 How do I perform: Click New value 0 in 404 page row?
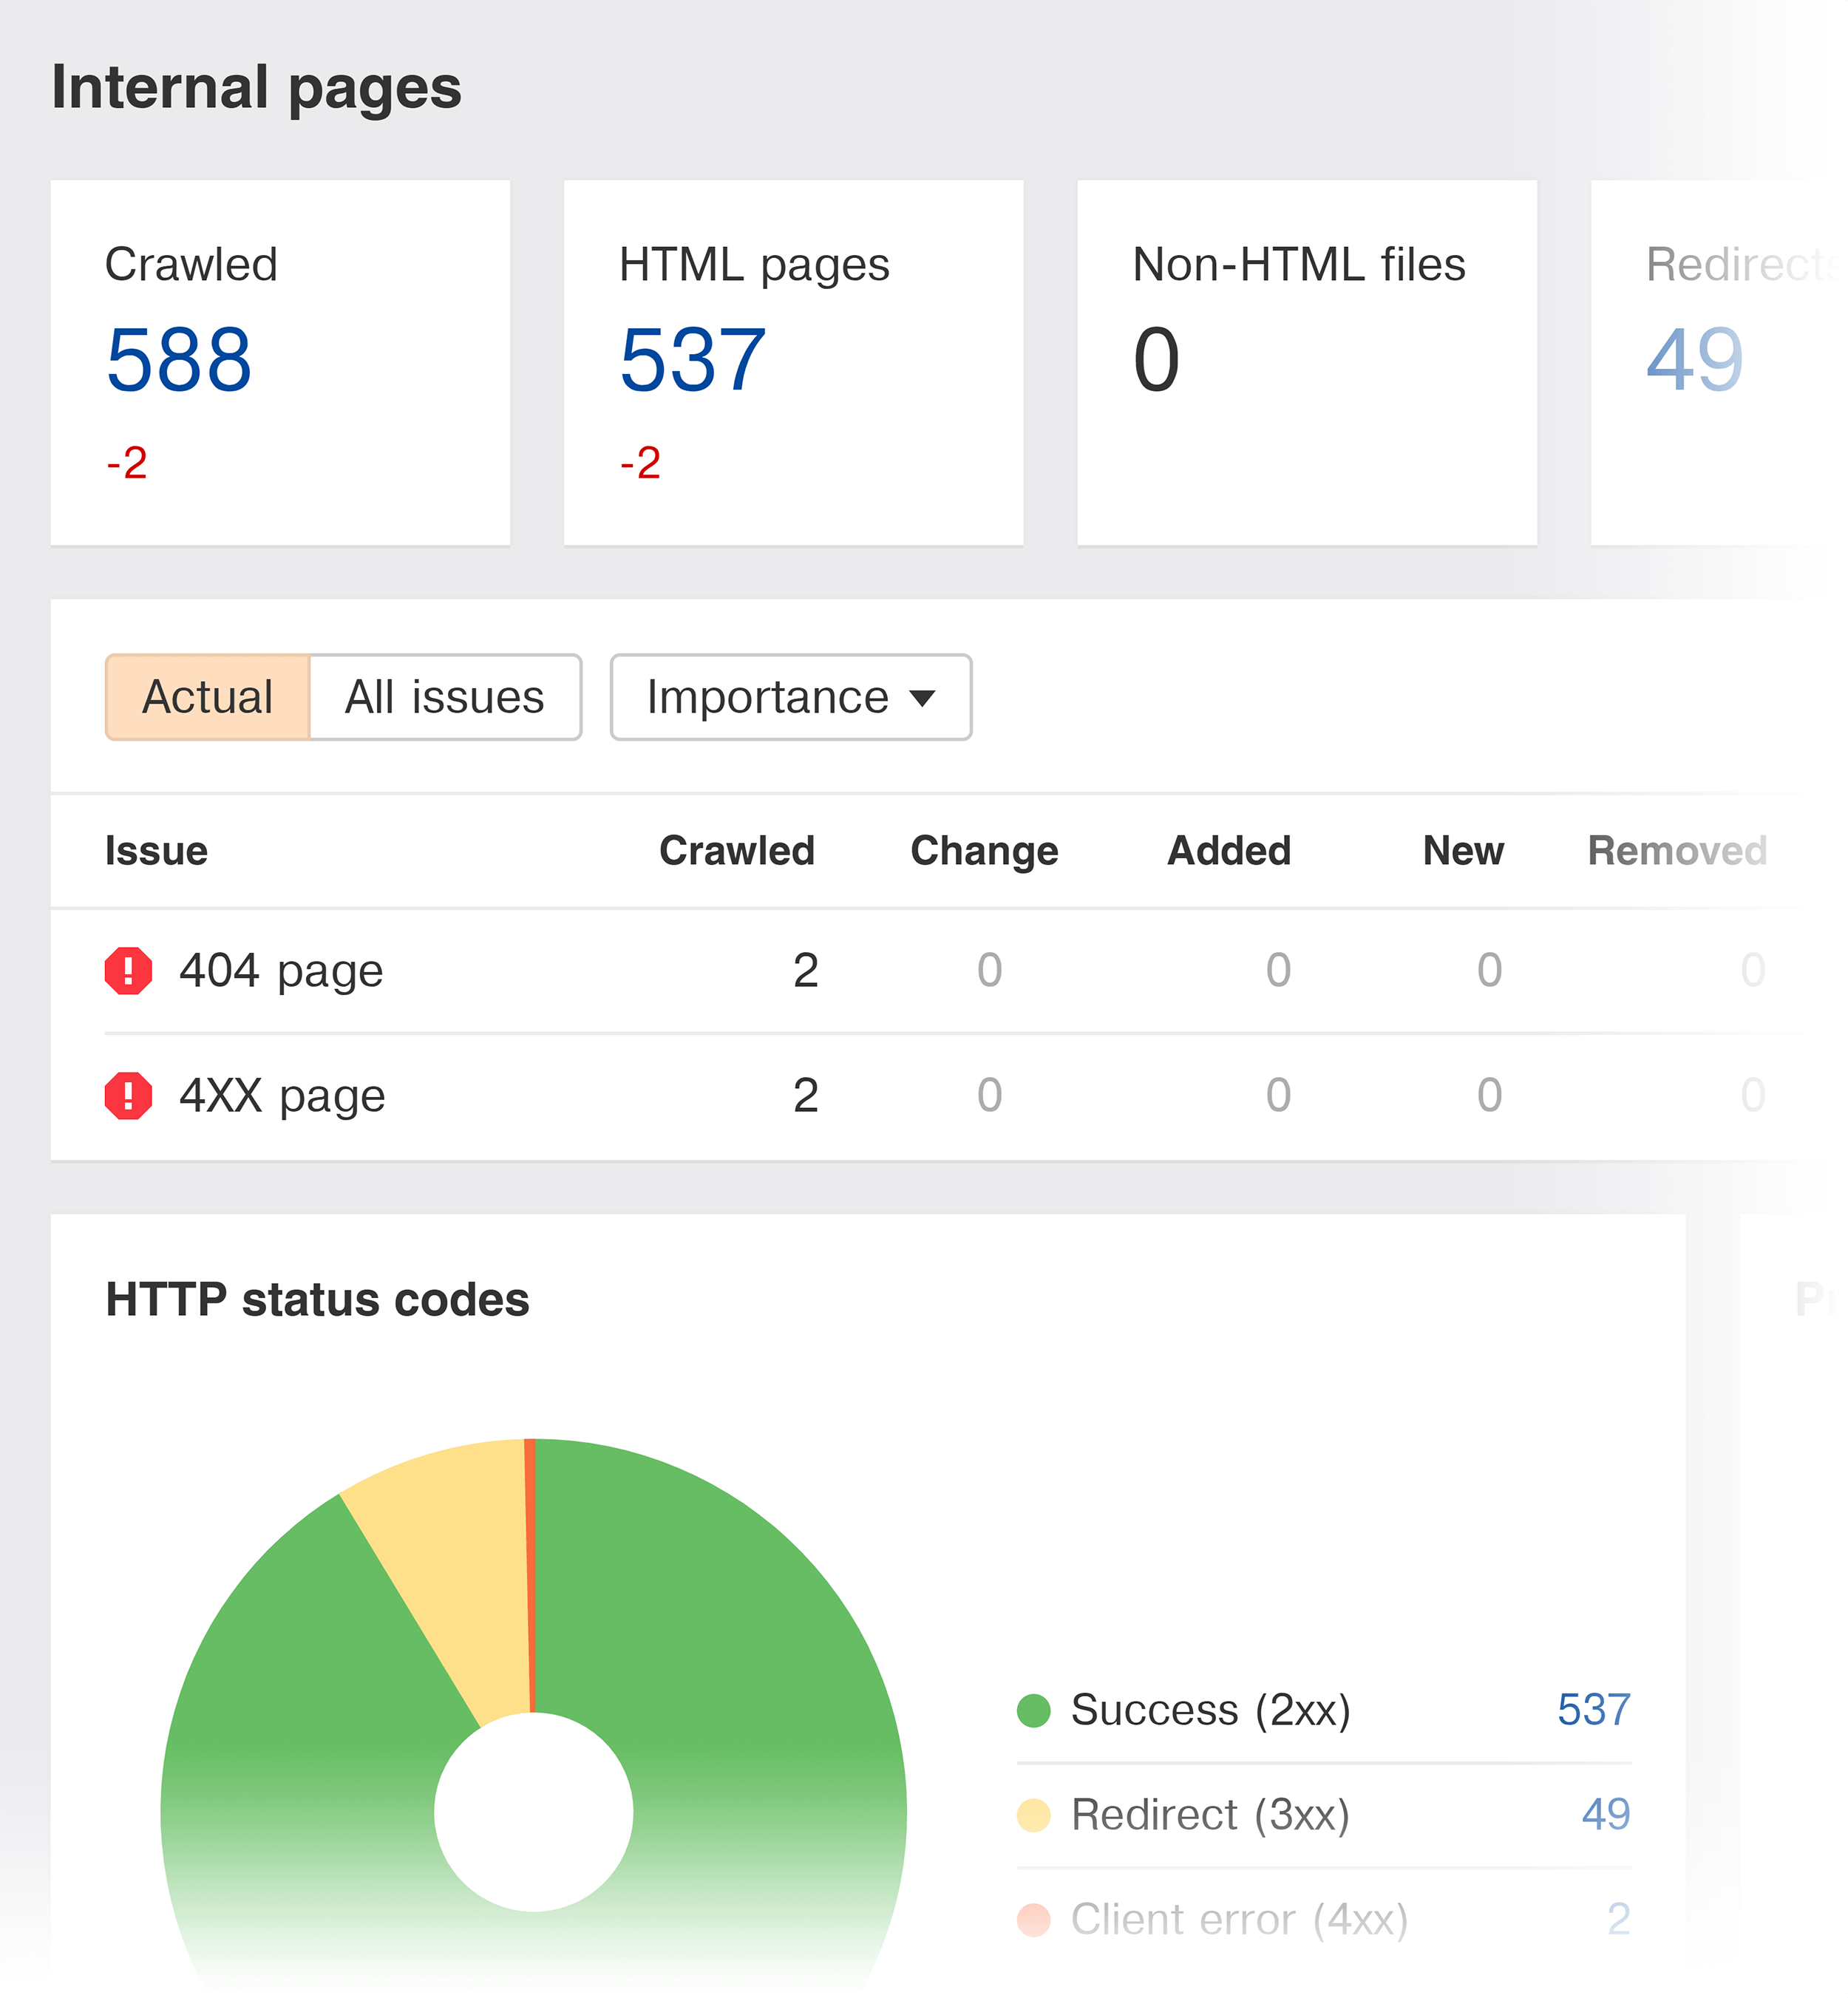click(x=1490, y=971)
